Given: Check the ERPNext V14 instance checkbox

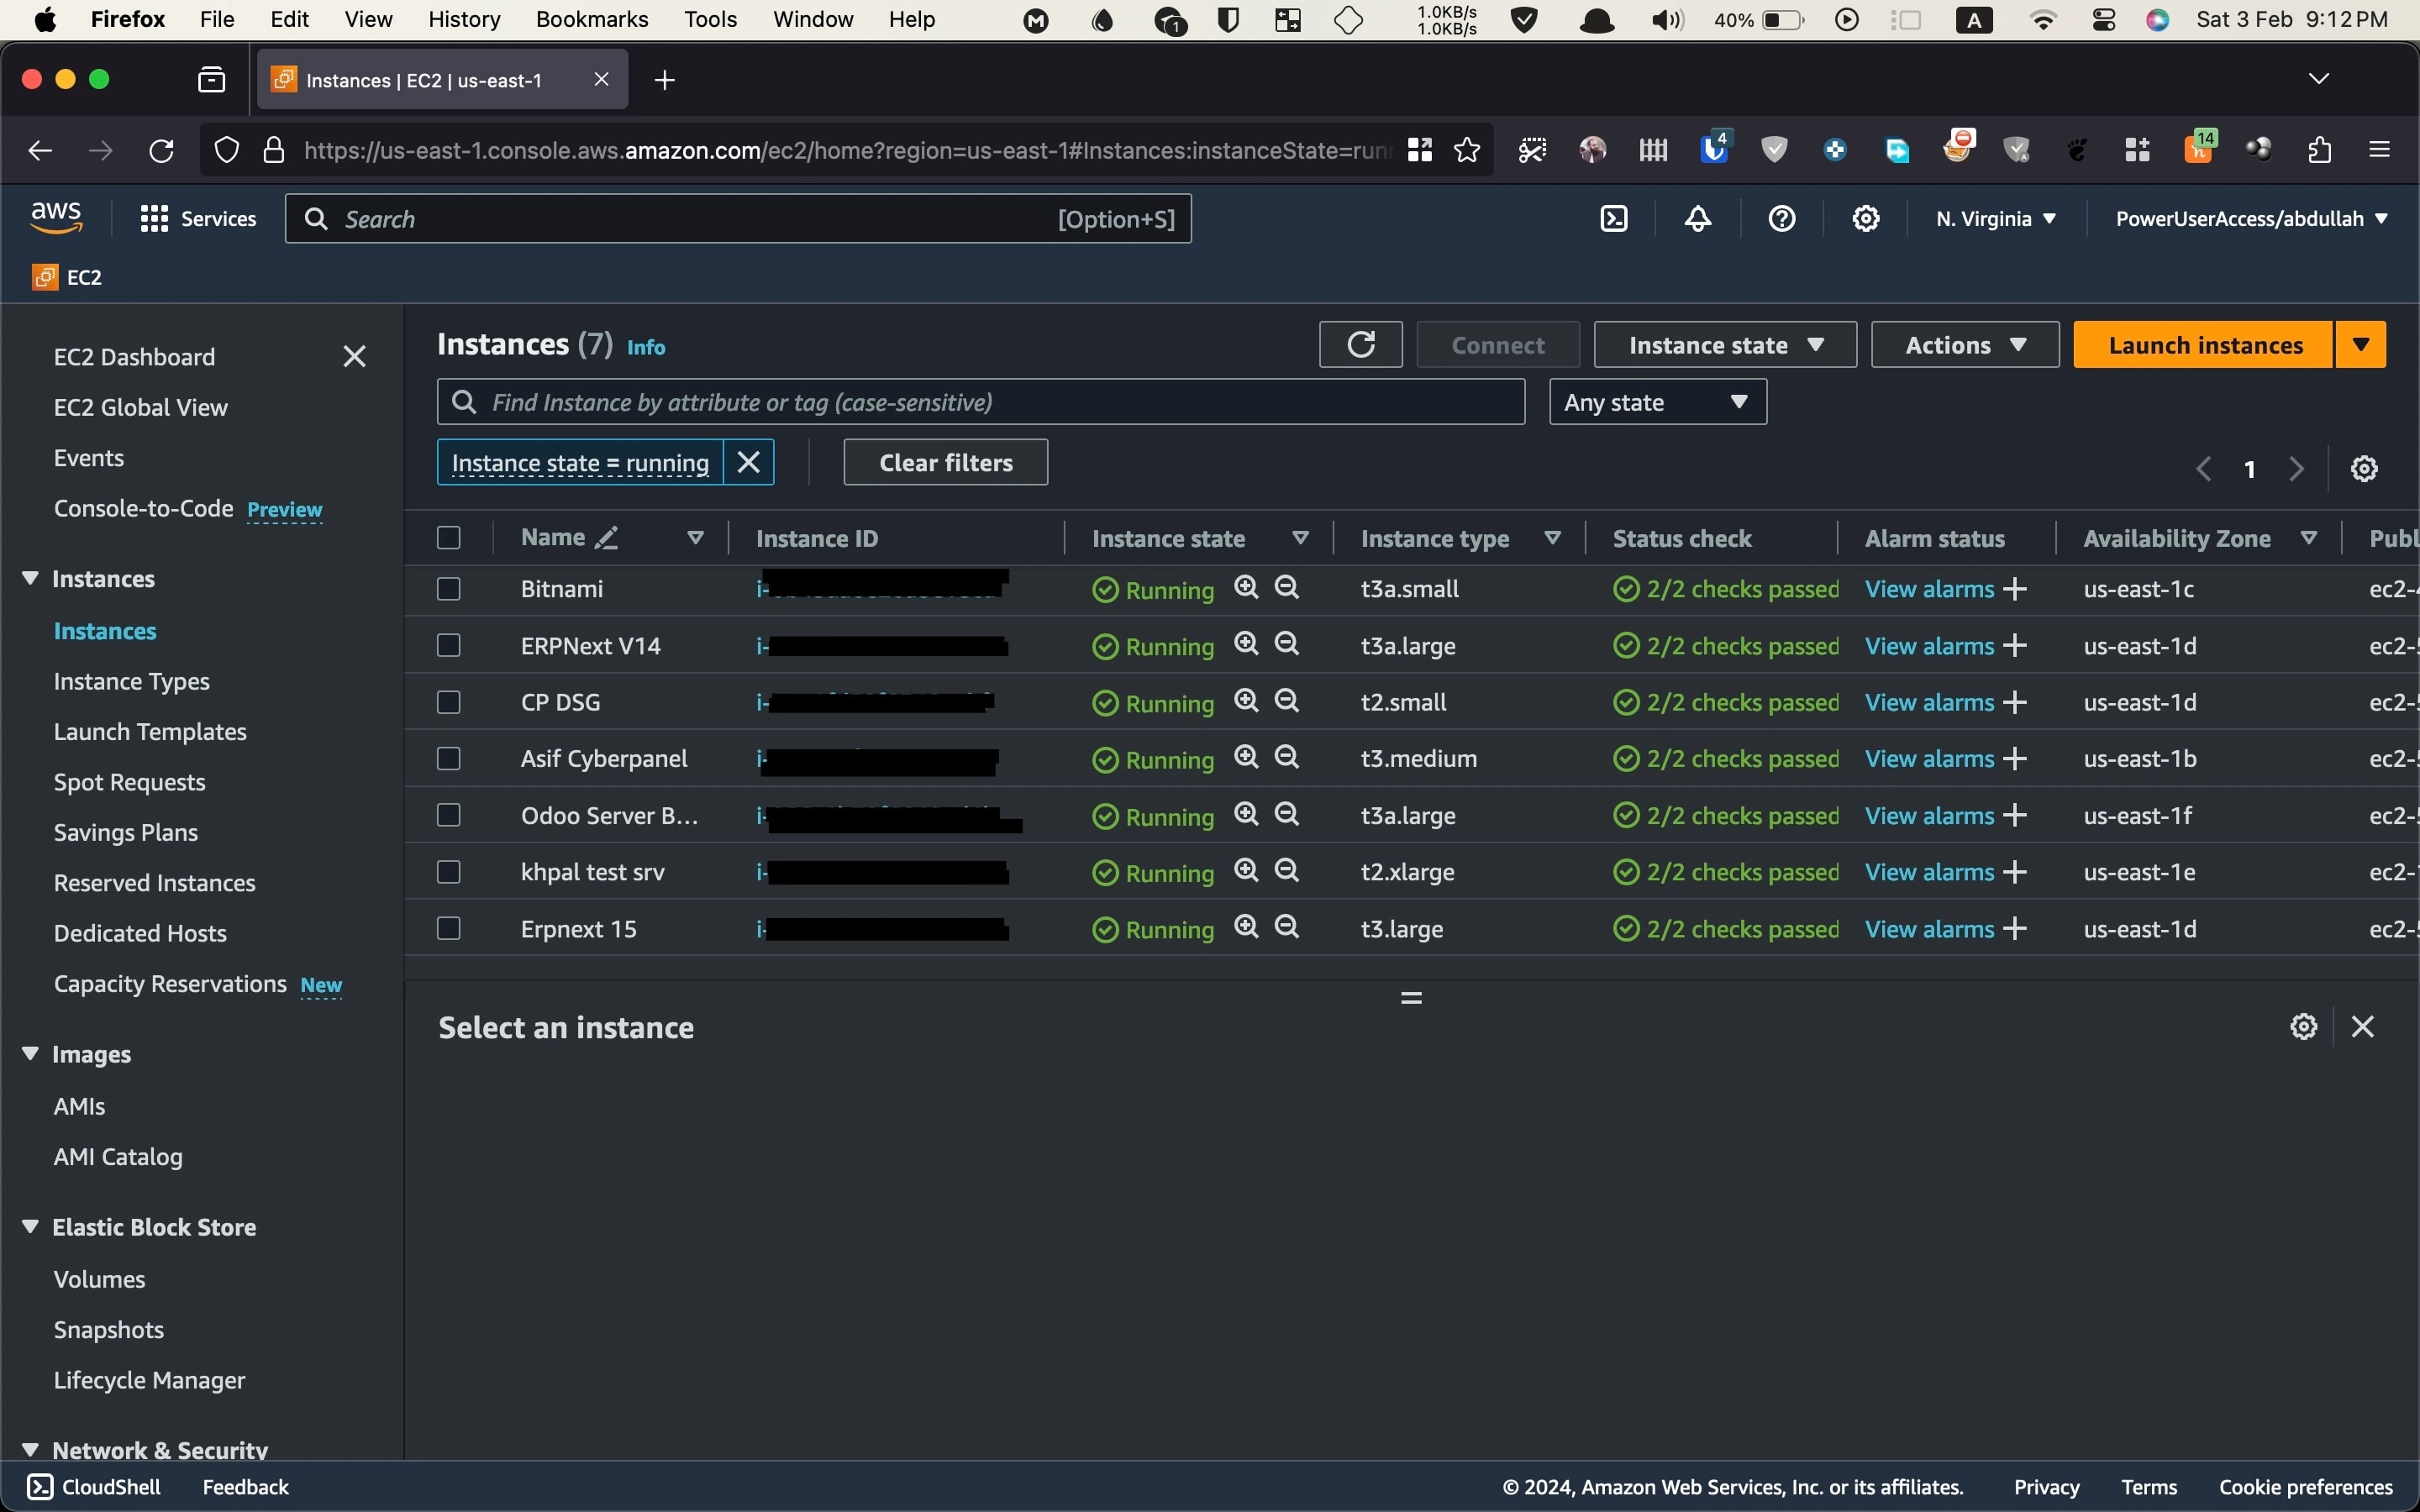Looking at the screenshot, I should tap(449, 646).
